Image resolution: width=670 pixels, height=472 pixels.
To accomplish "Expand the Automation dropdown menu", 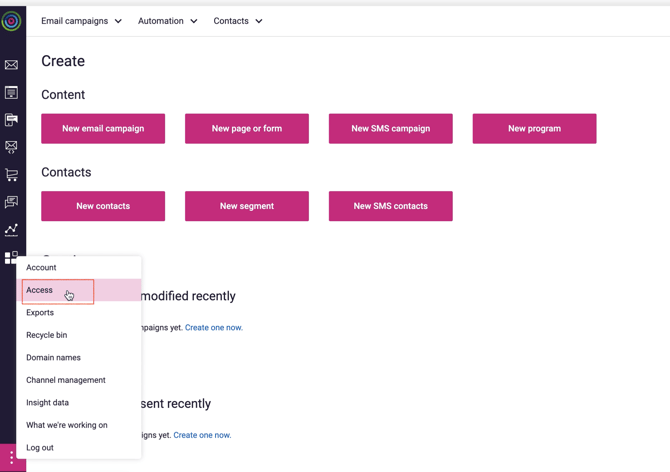I will (x=167, y=21).
